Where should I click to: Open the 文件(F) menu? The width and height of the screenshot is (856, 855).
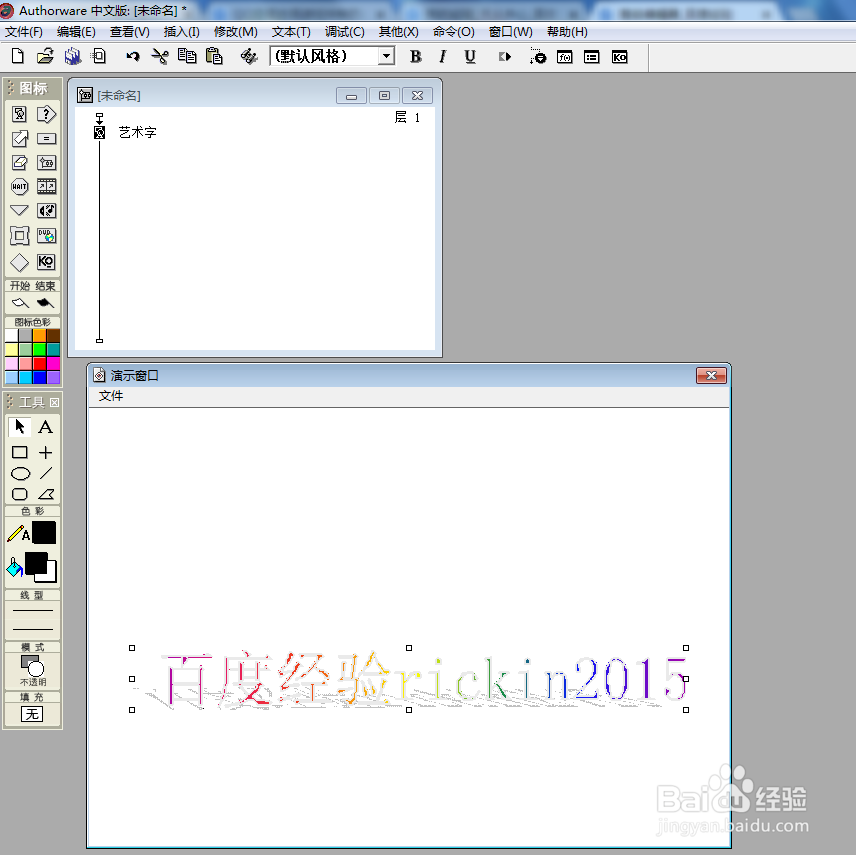(x=23, y=32)
